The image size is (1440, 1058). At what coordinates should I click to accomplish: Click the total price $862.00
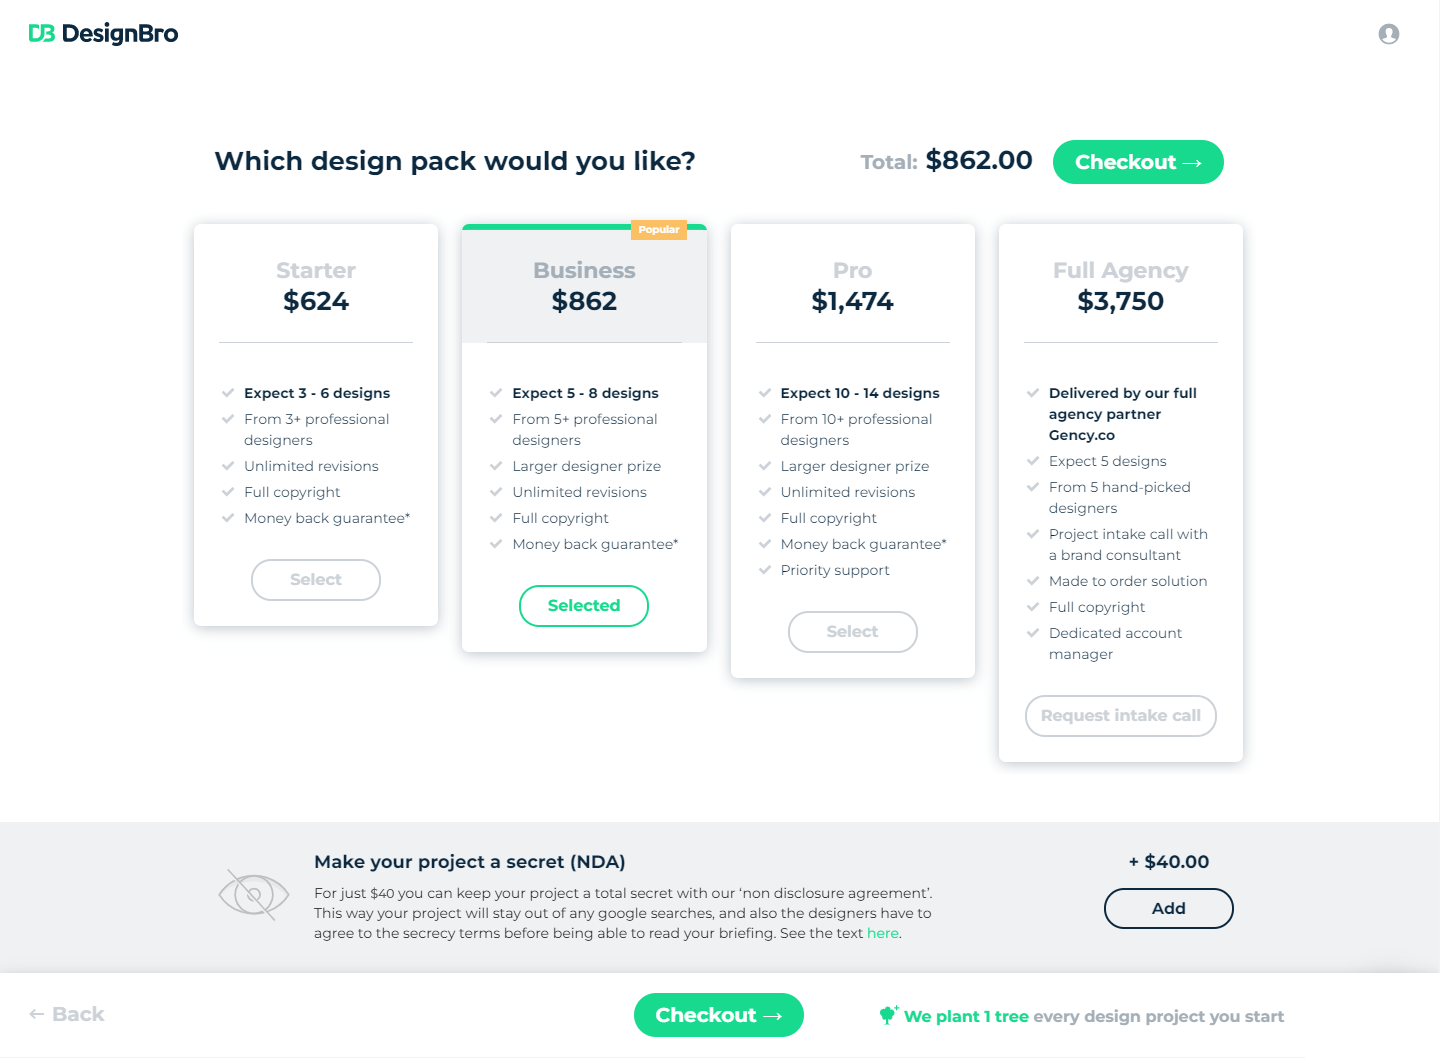(x=979, y=160)
